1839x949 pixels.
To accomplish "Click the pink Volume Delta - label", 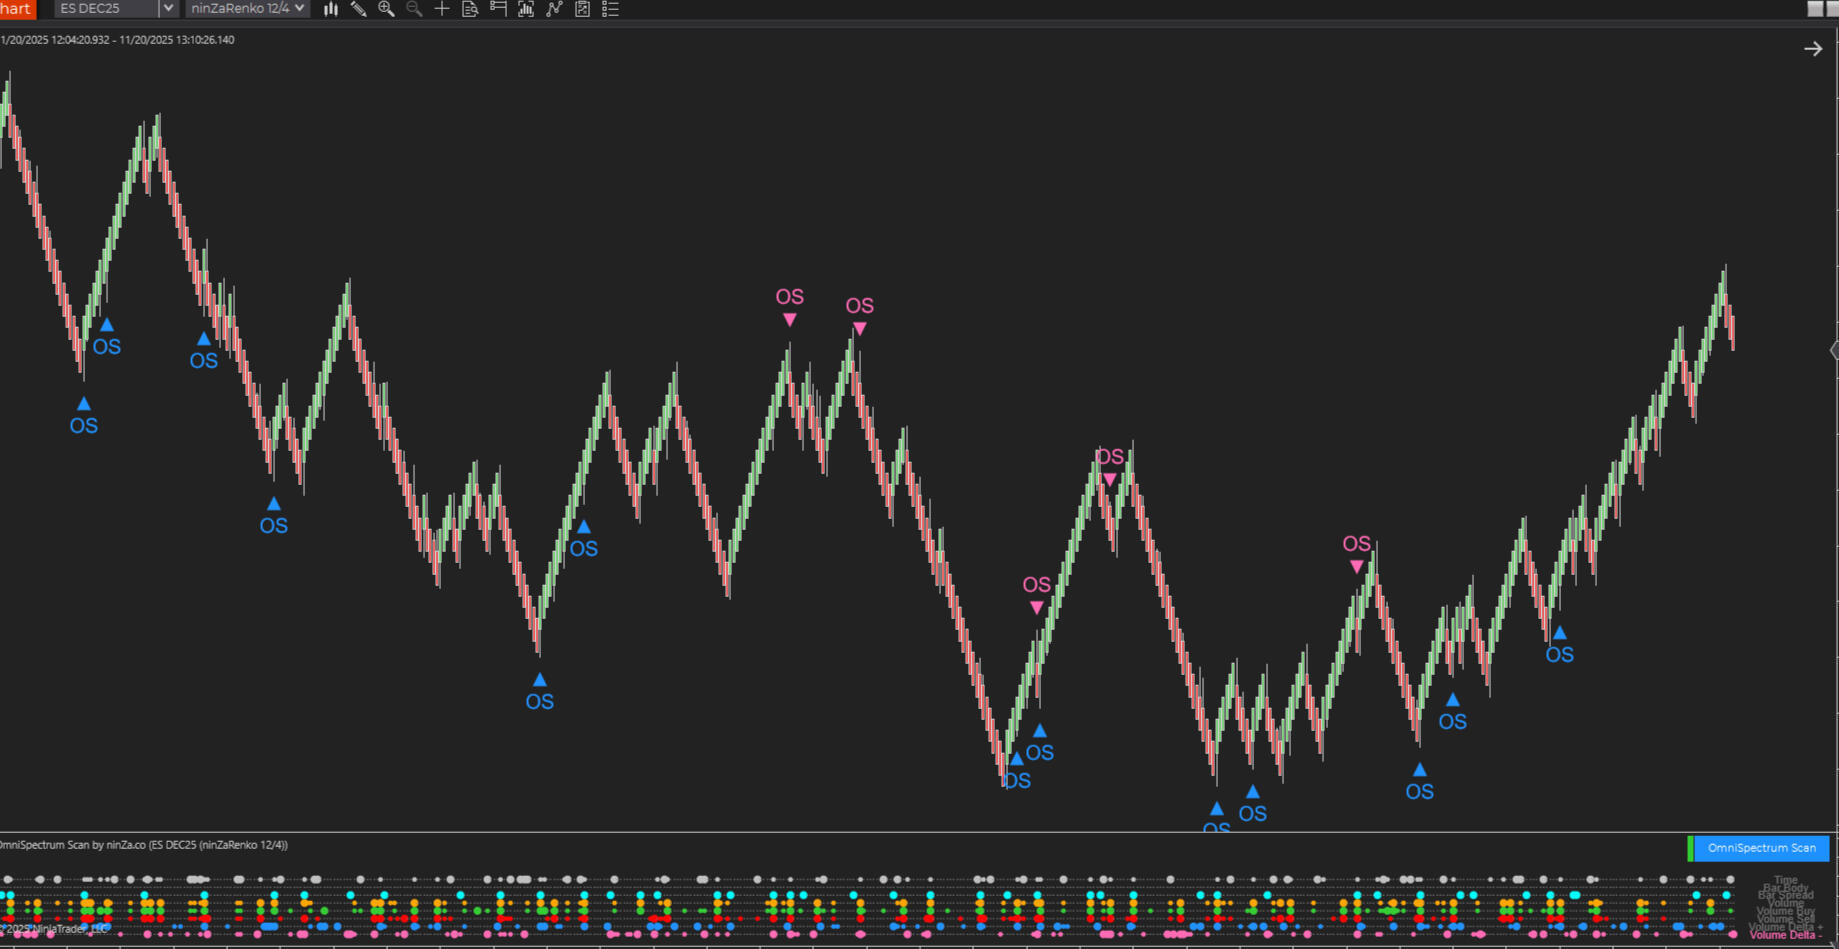I will point(1786,936).
